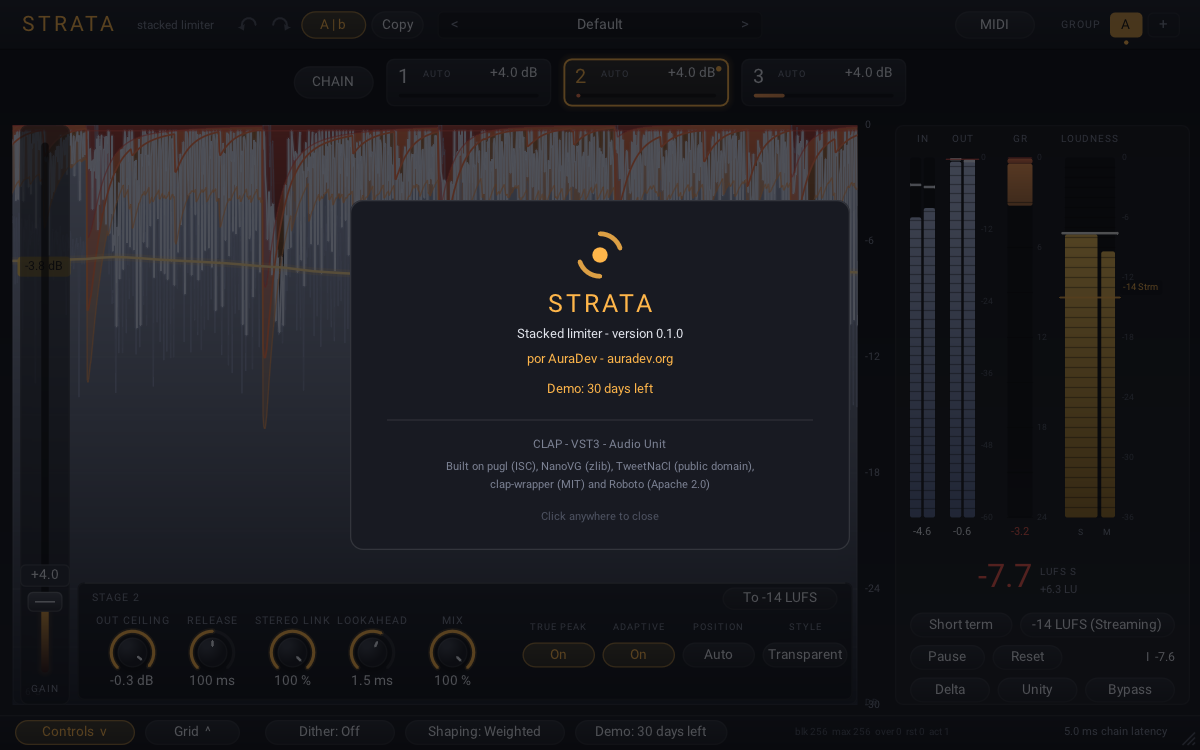
Task: Reset the loudness meter
Action: pos(1027,656)
